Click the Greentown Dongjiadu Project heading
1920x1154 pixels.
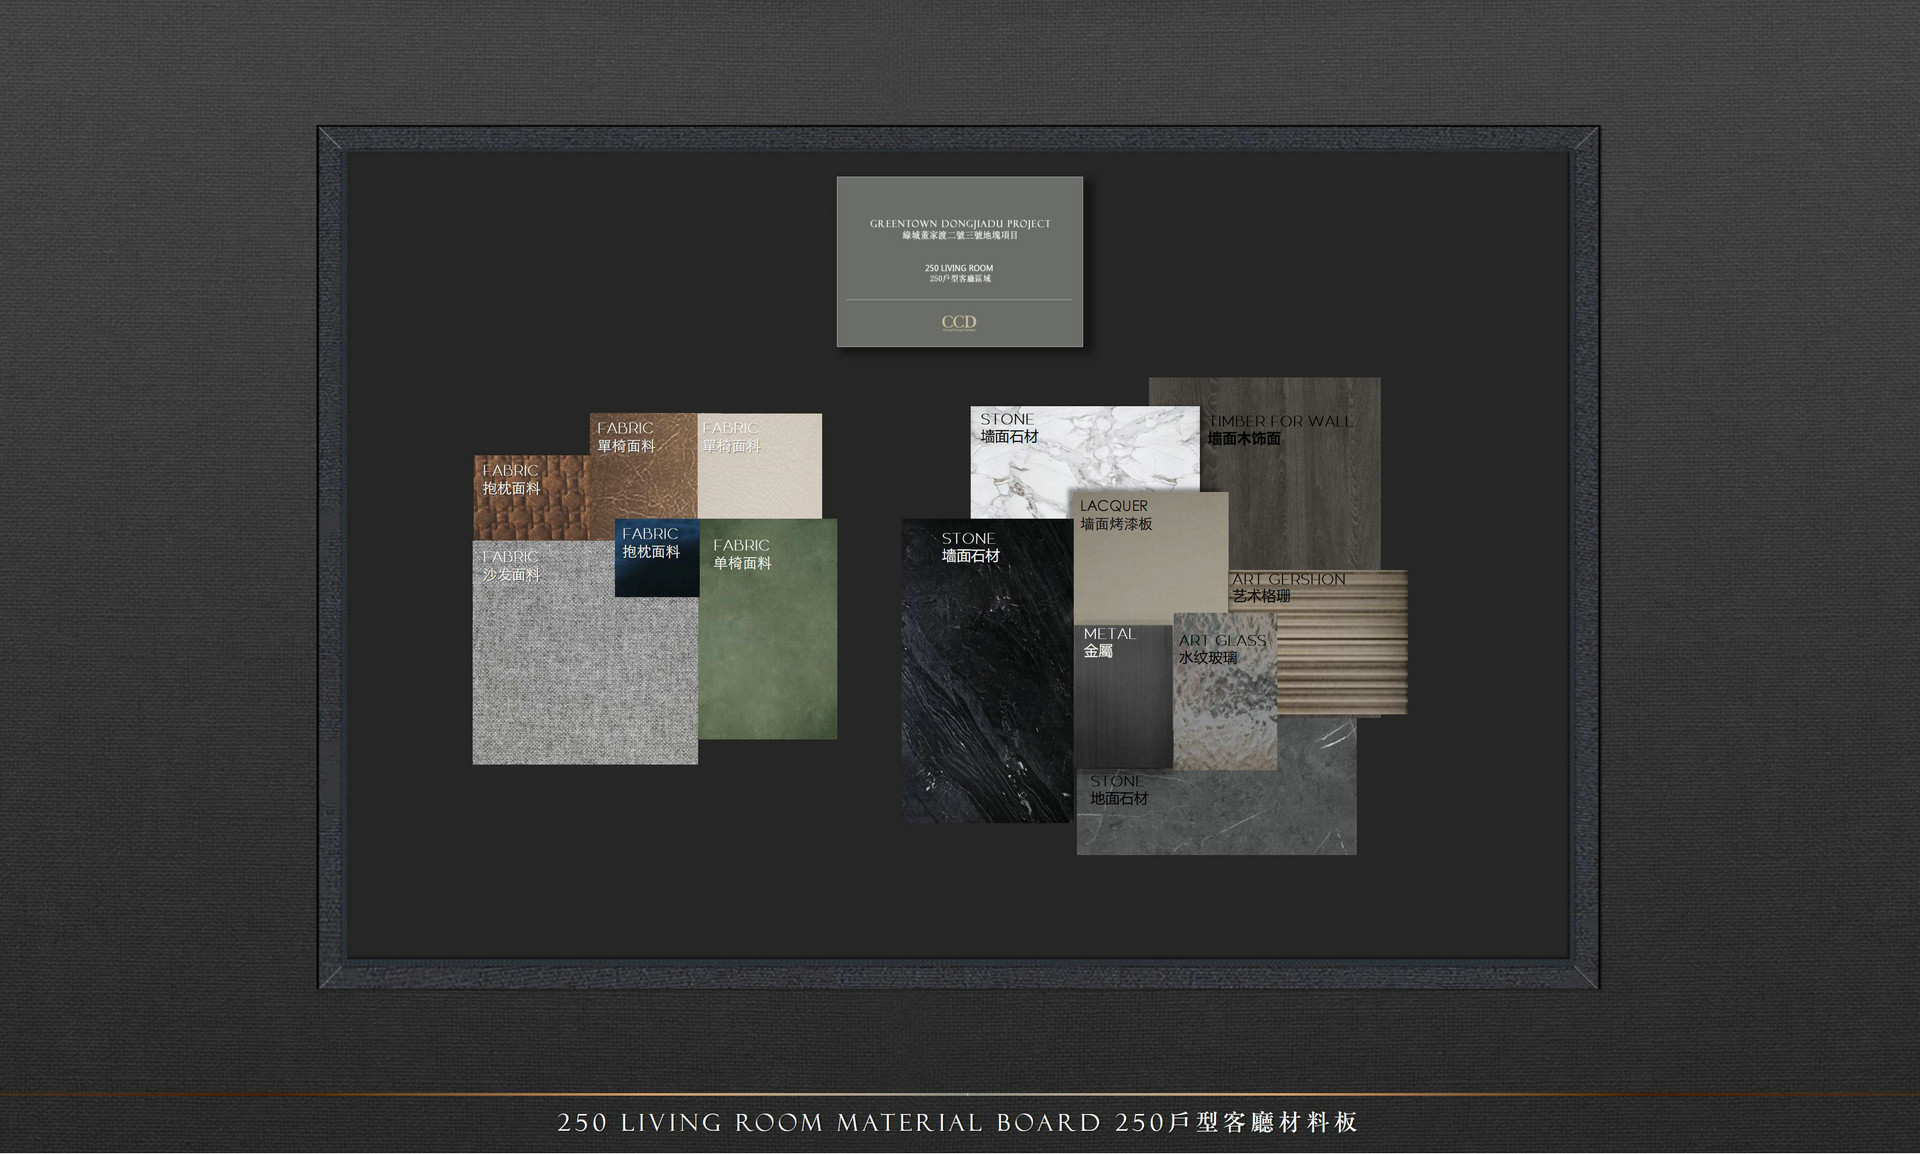pyautogui.click(x=959, y=224)
